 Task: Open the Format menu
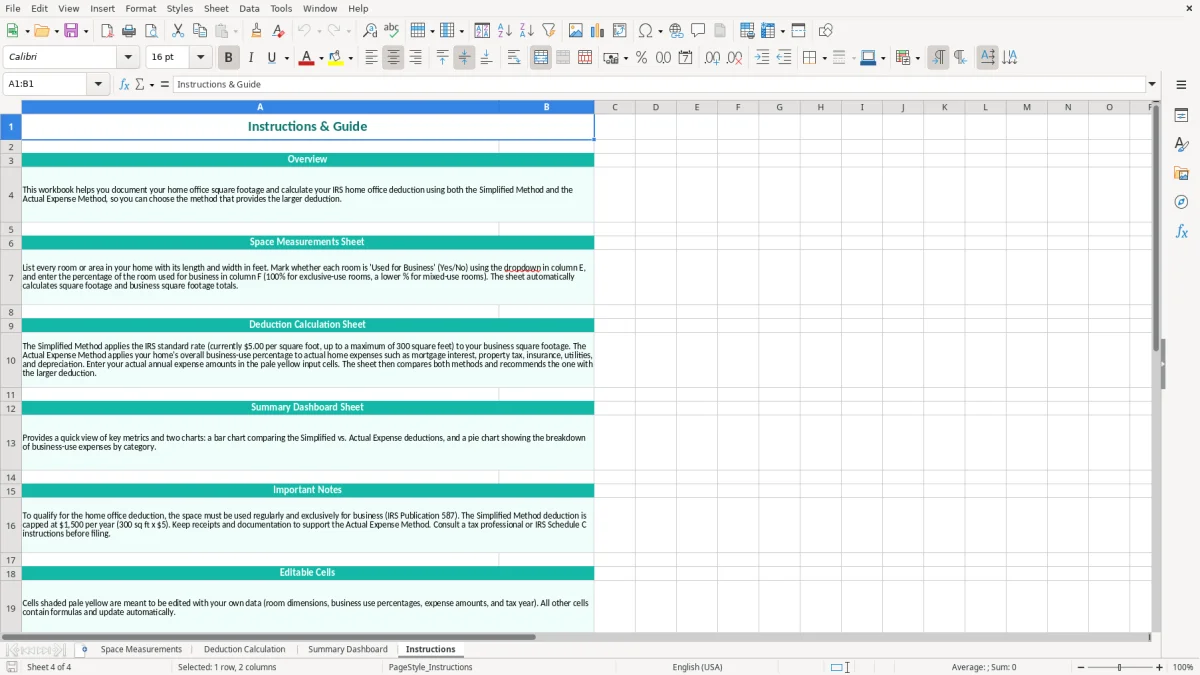(x=141, y=8)
